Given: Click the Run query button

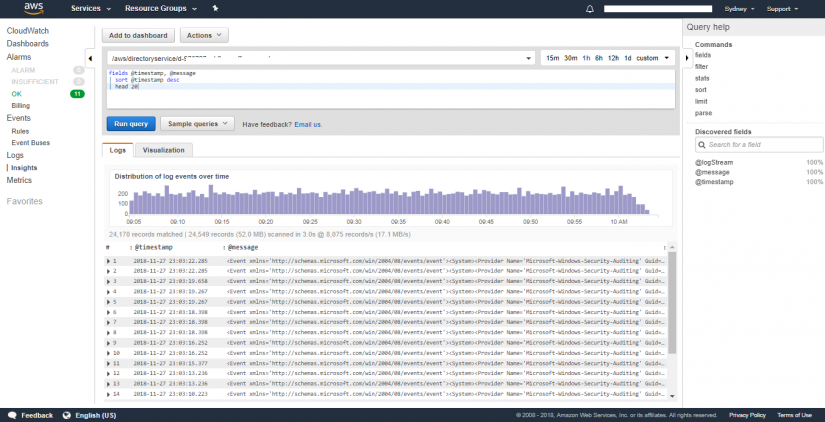Looking at the screenshot, I should tap(131, 124).
